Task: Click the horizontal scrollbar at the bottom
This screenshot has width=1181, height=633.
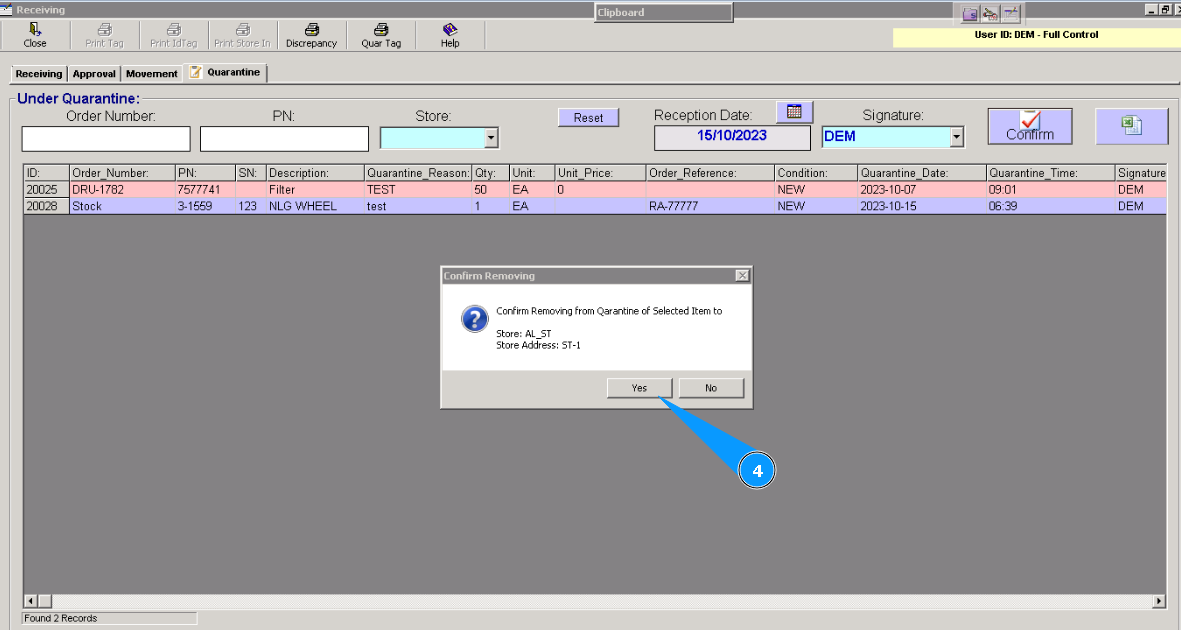Action: point(600,600)
